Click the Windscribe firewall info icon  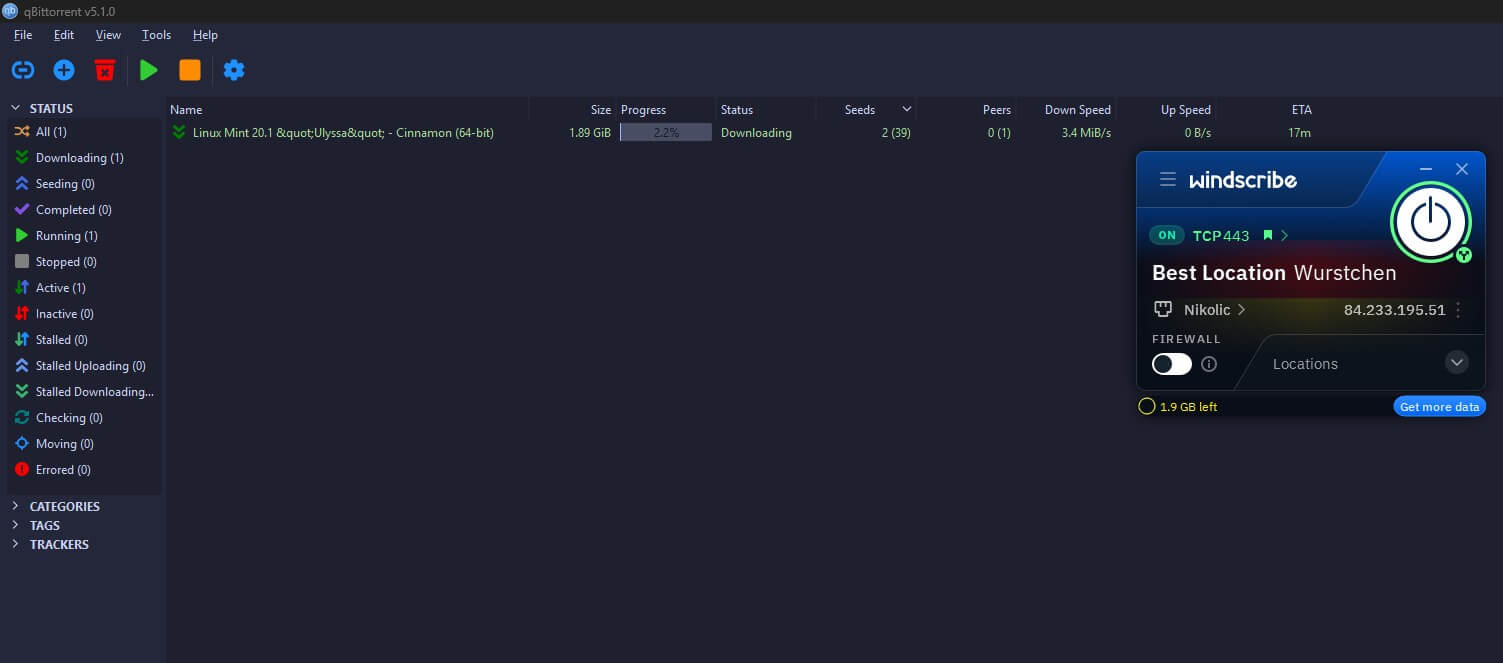(x=1209, y=364)
